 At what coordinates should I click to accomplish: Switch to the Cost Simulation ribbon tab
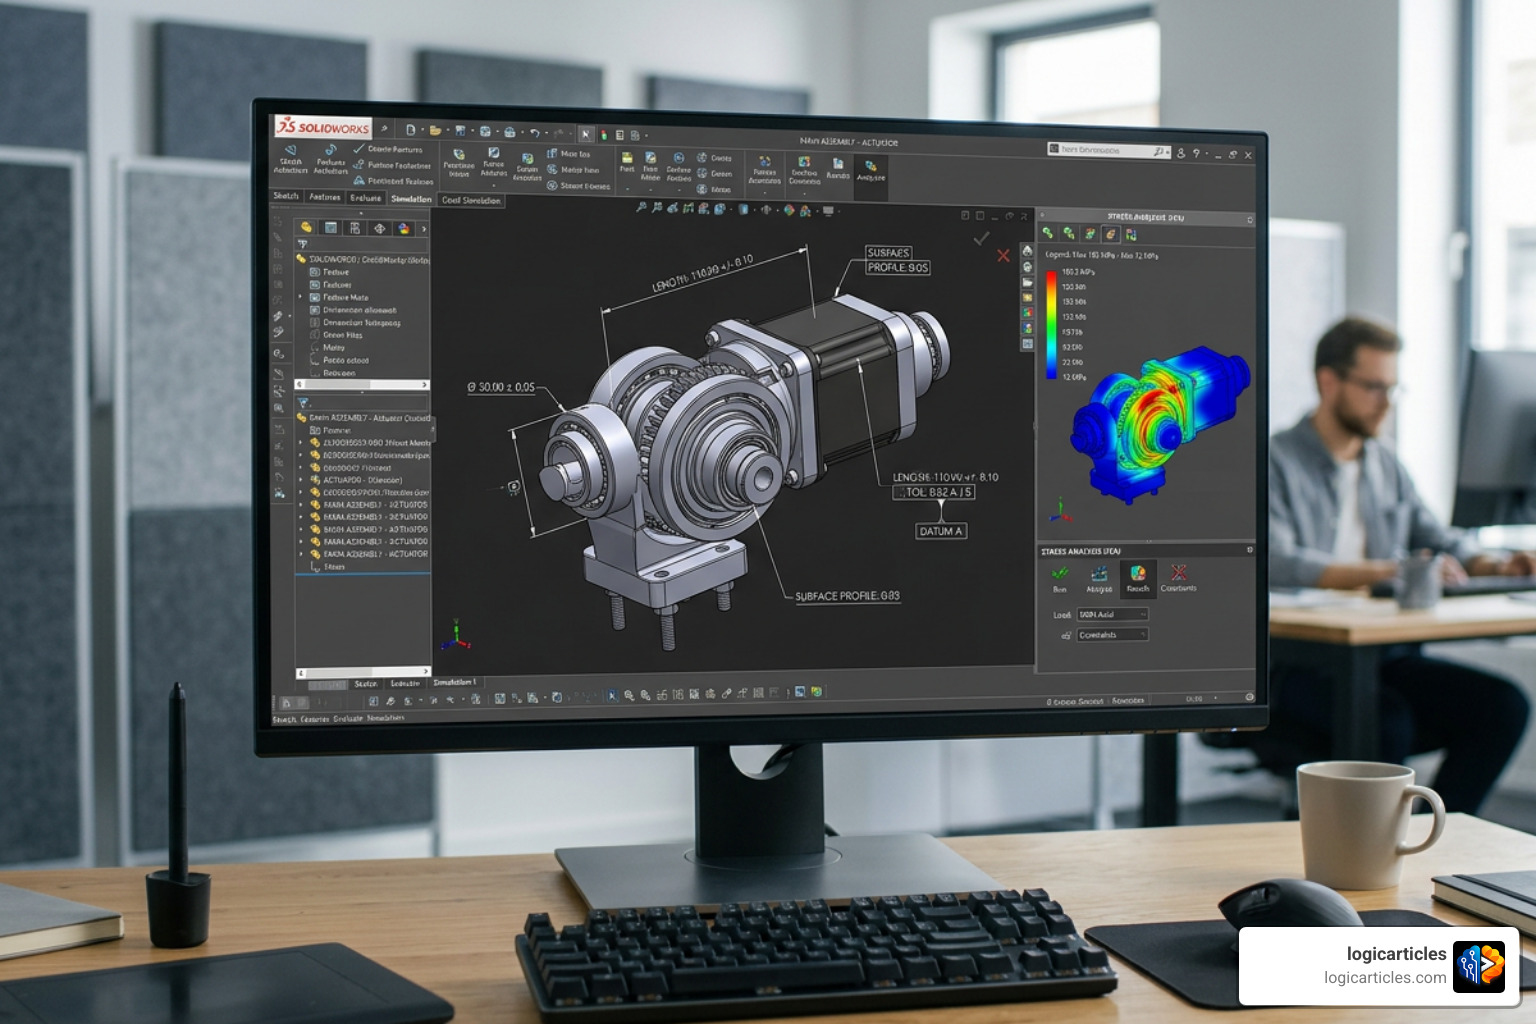click(471, 200)
